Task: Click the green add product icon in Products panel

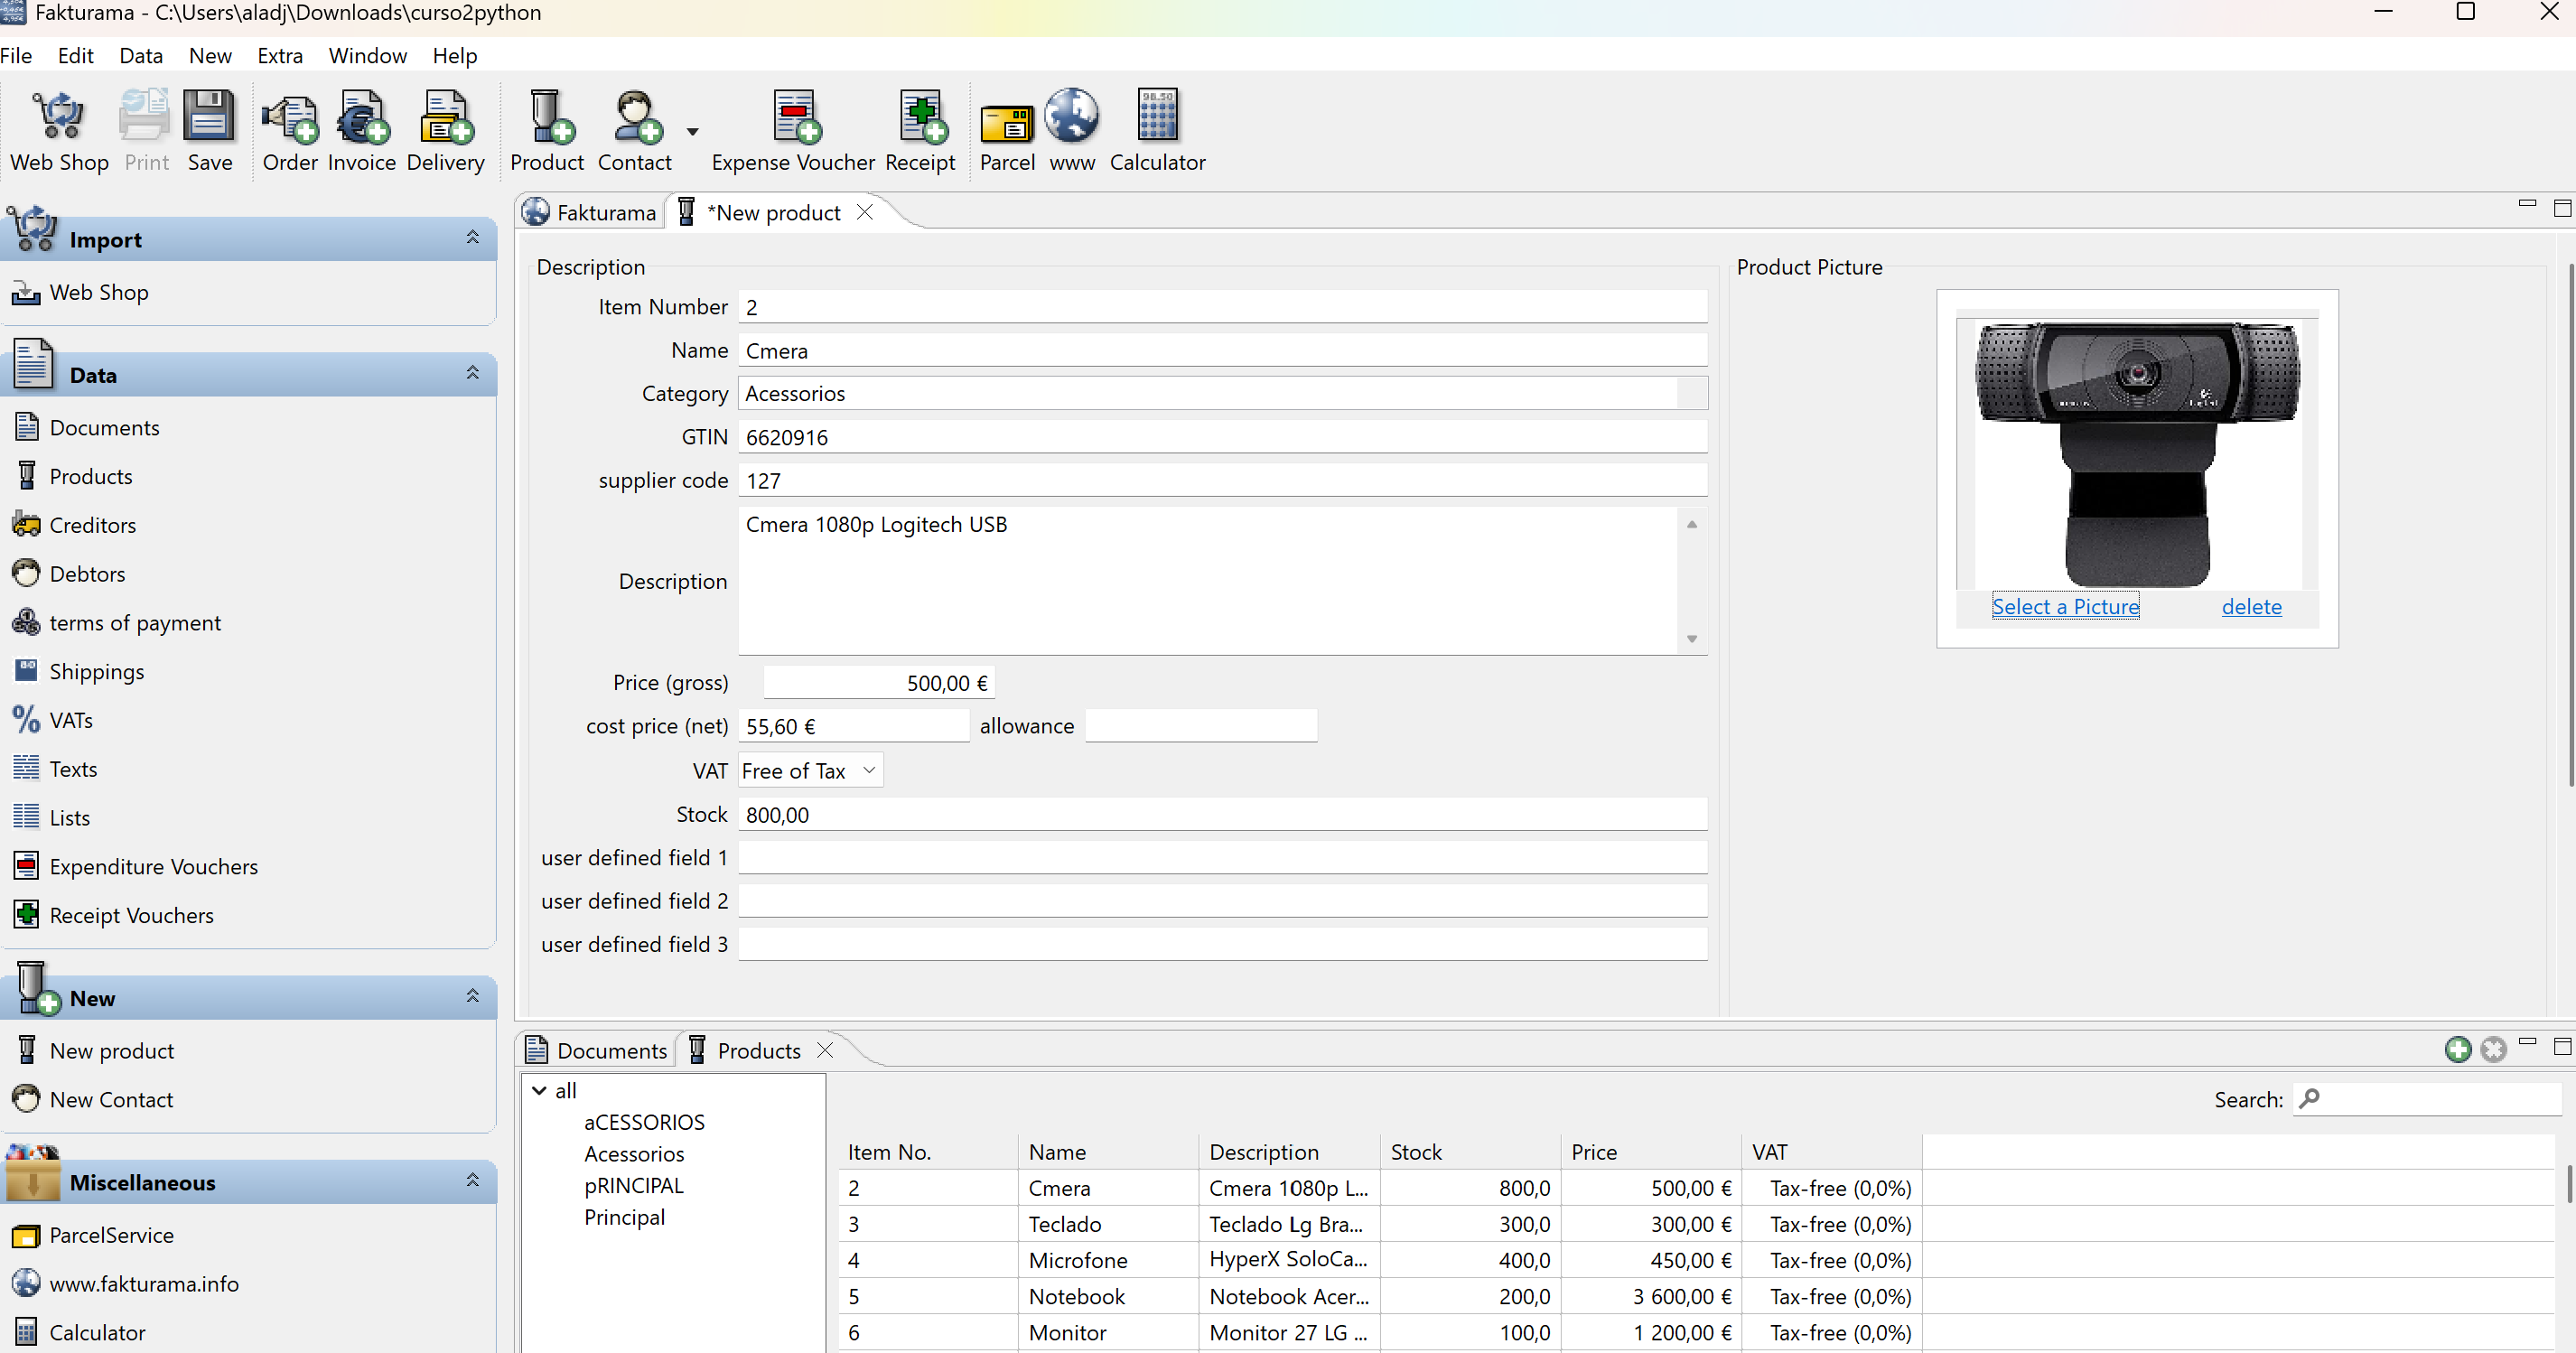Action: (2457, 1049)
